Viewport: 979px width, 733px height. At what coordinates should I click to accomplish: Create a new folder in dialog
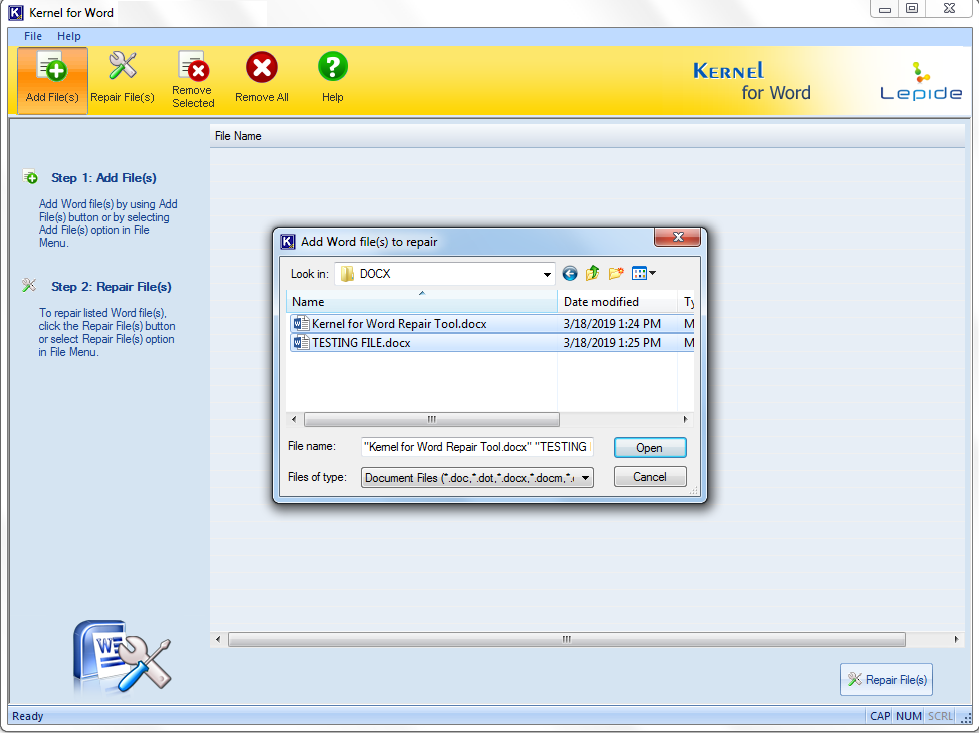(x=616, y=273)
